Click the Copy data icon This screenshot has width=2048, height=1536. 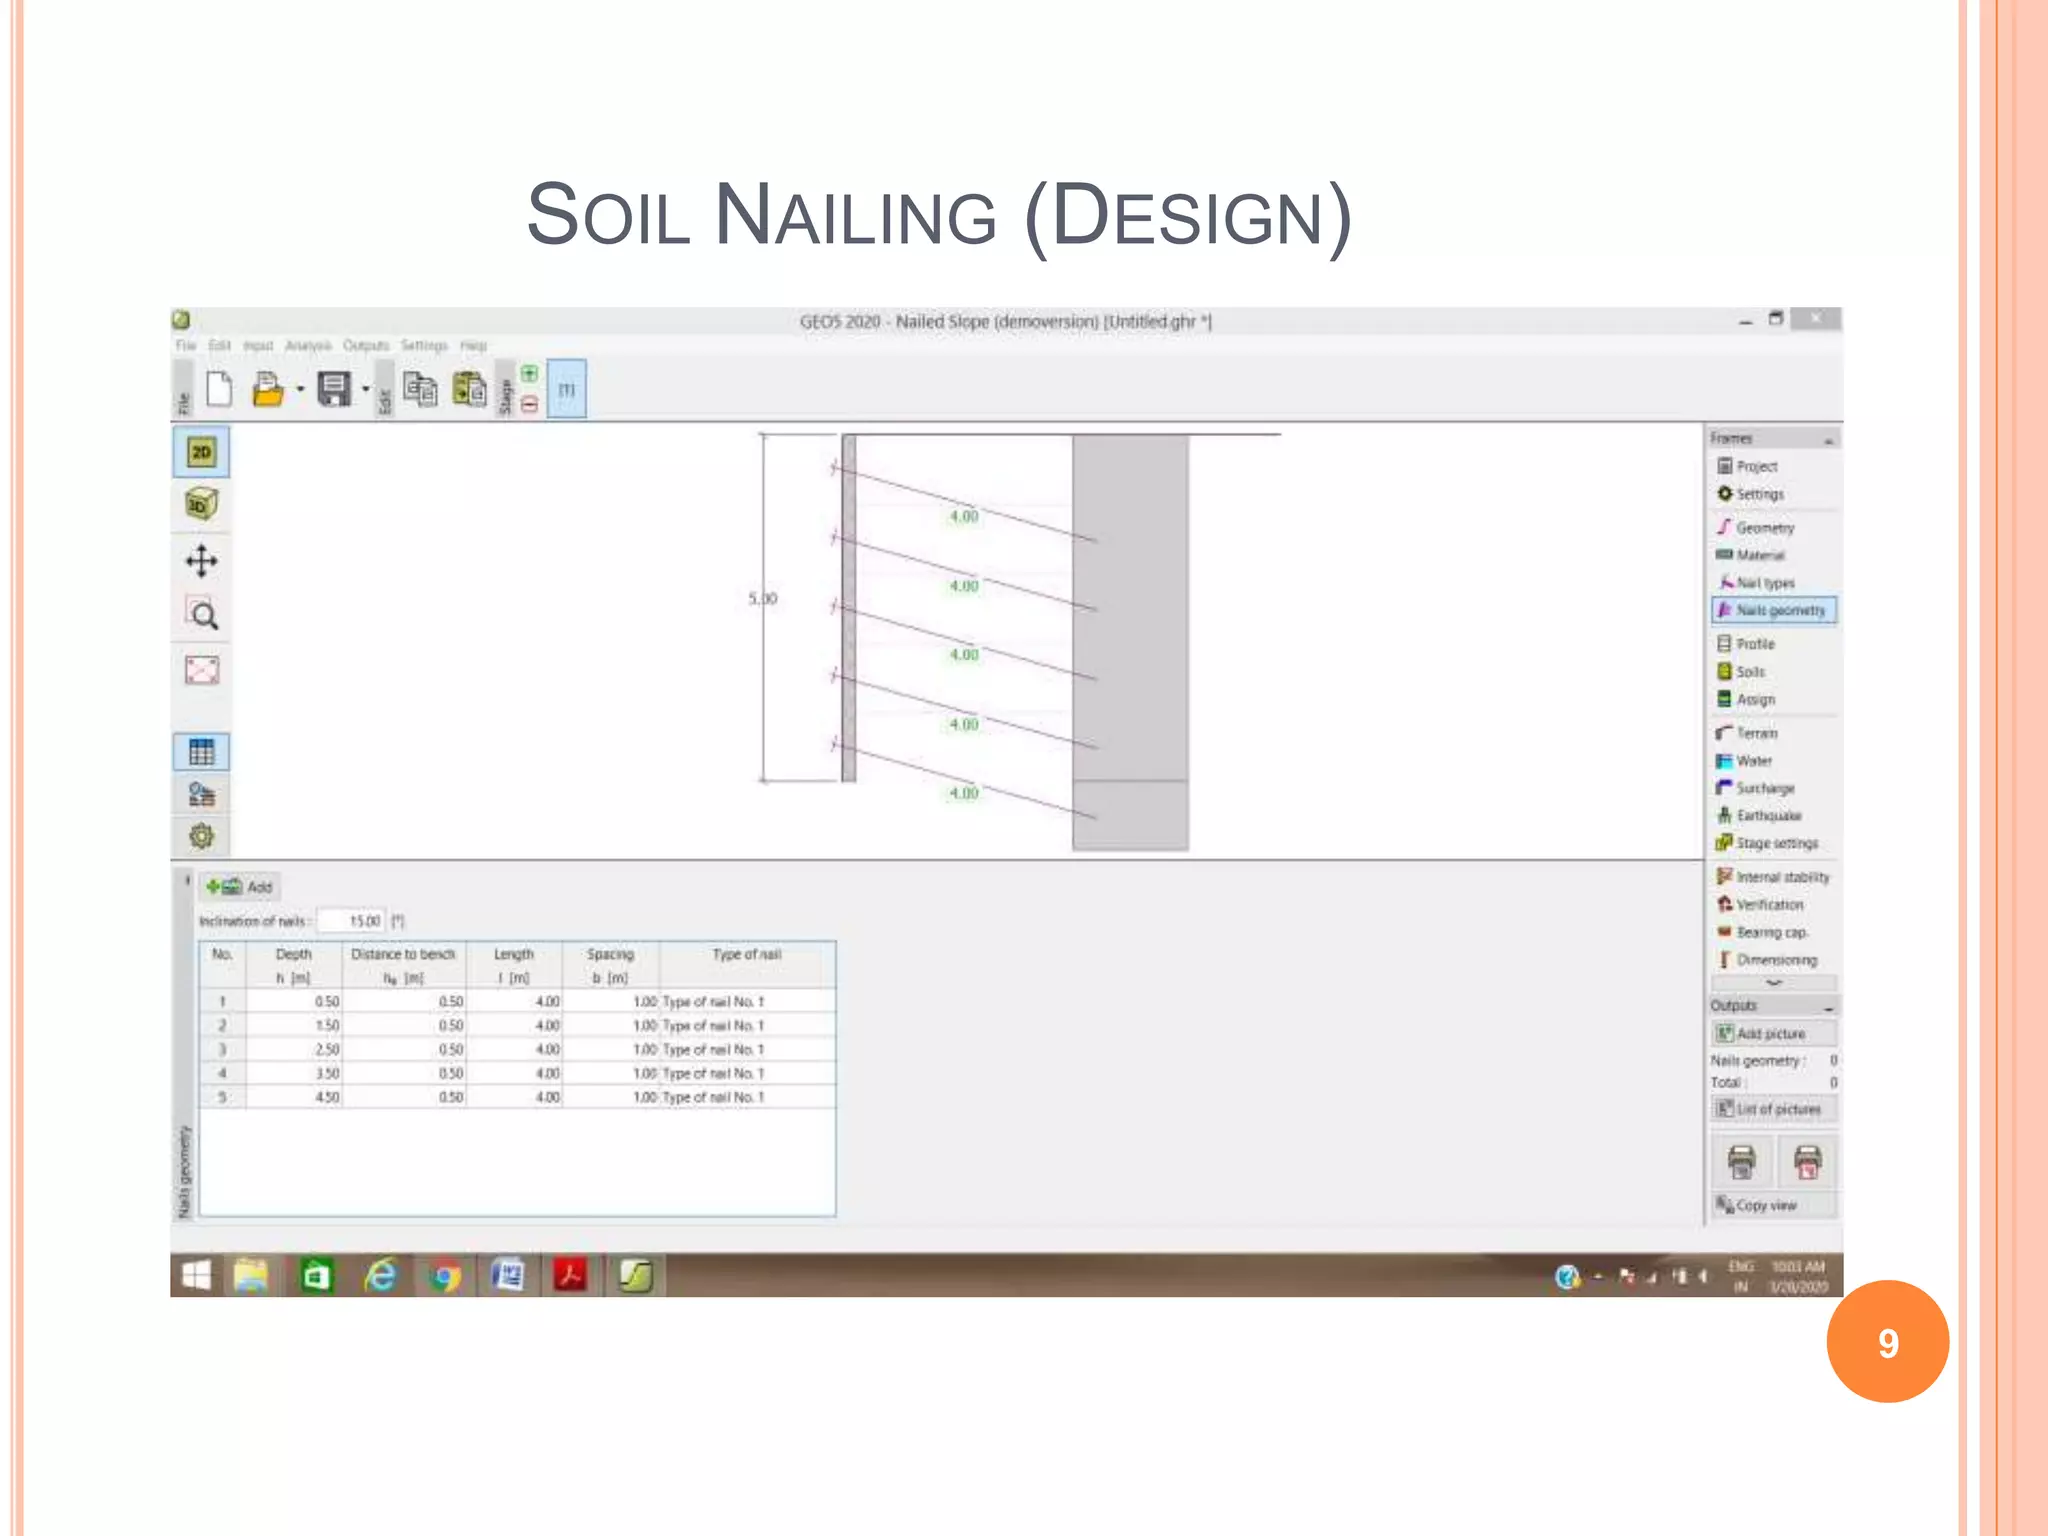tap(420, 389)
